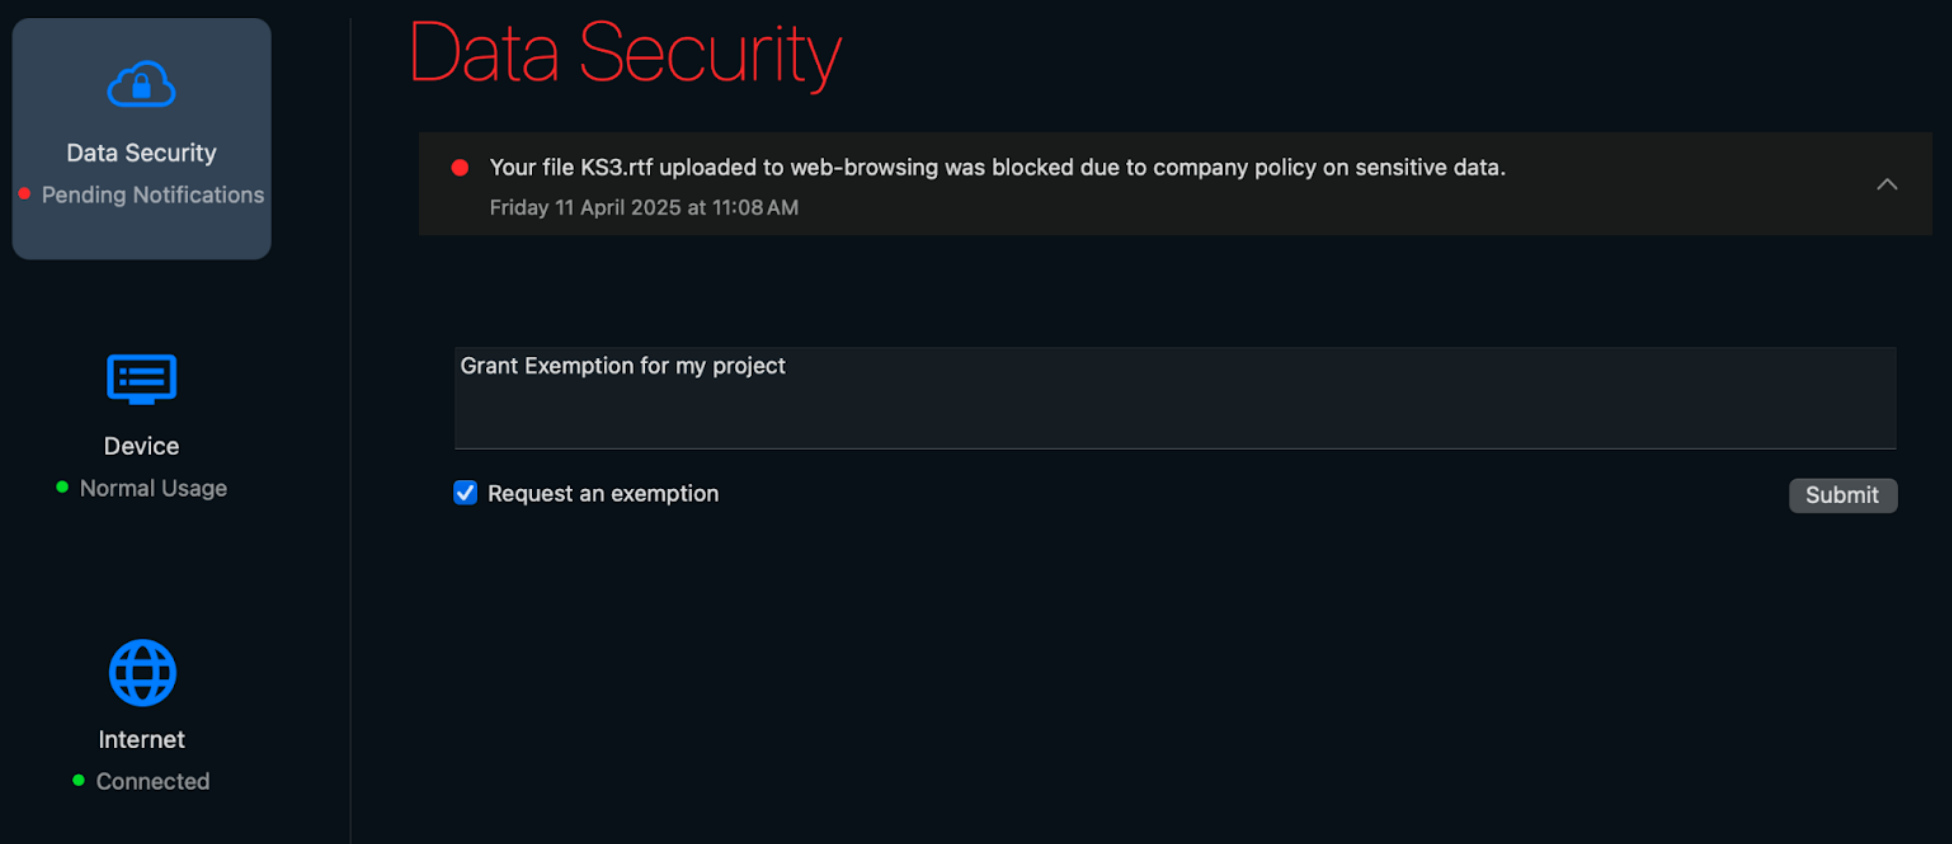Image resolution: width=1952 pixels, height=844 pixels.
Task: Switch to the Internet section label
Action: point(141,740)
